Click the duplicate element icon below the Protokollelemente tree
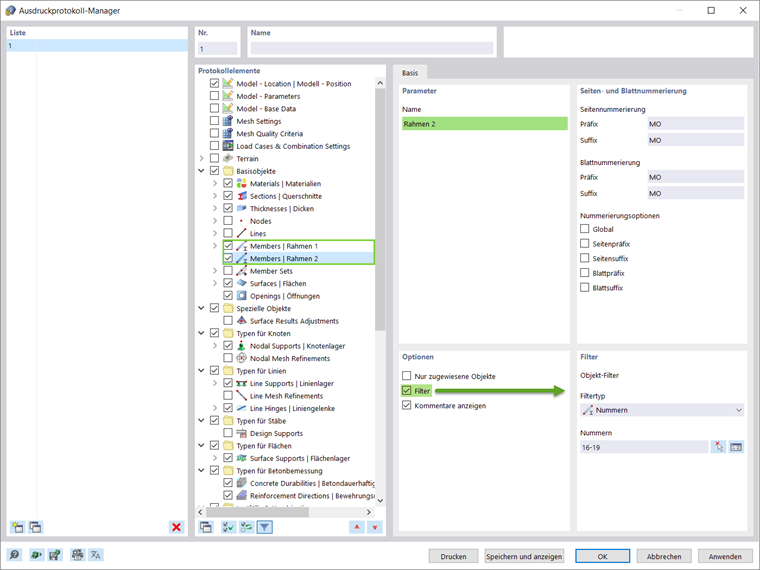 (206, 527)
